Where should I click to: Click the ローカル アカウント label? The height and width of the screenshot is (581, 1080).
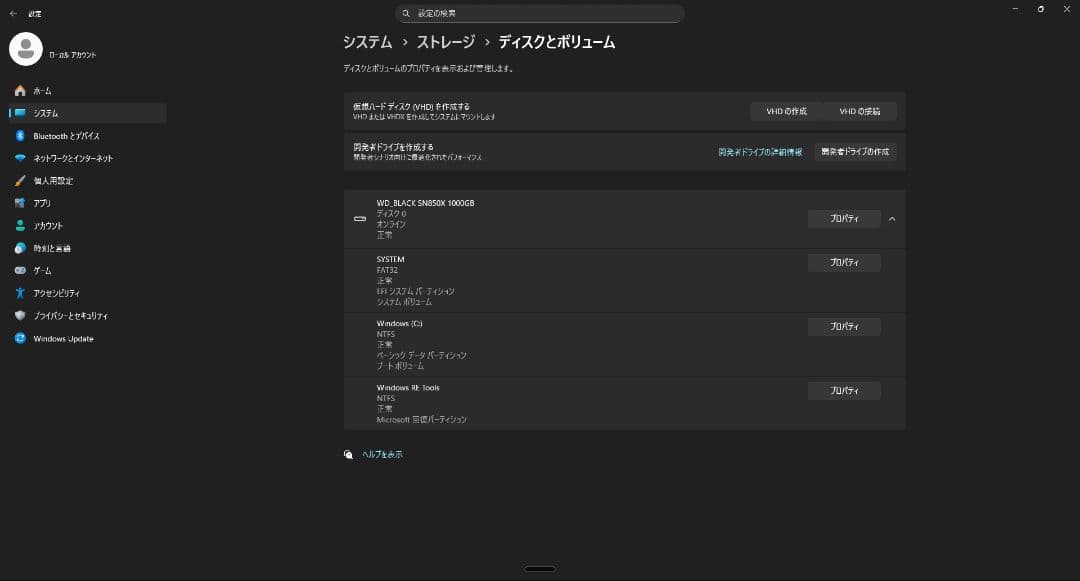[x=72, y=55]
